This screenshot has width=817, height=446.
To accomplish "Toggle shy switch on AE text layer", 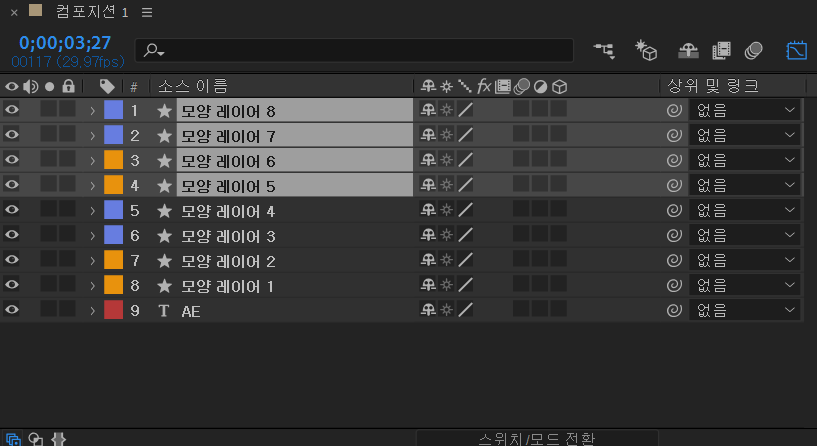I will point(428,309).
